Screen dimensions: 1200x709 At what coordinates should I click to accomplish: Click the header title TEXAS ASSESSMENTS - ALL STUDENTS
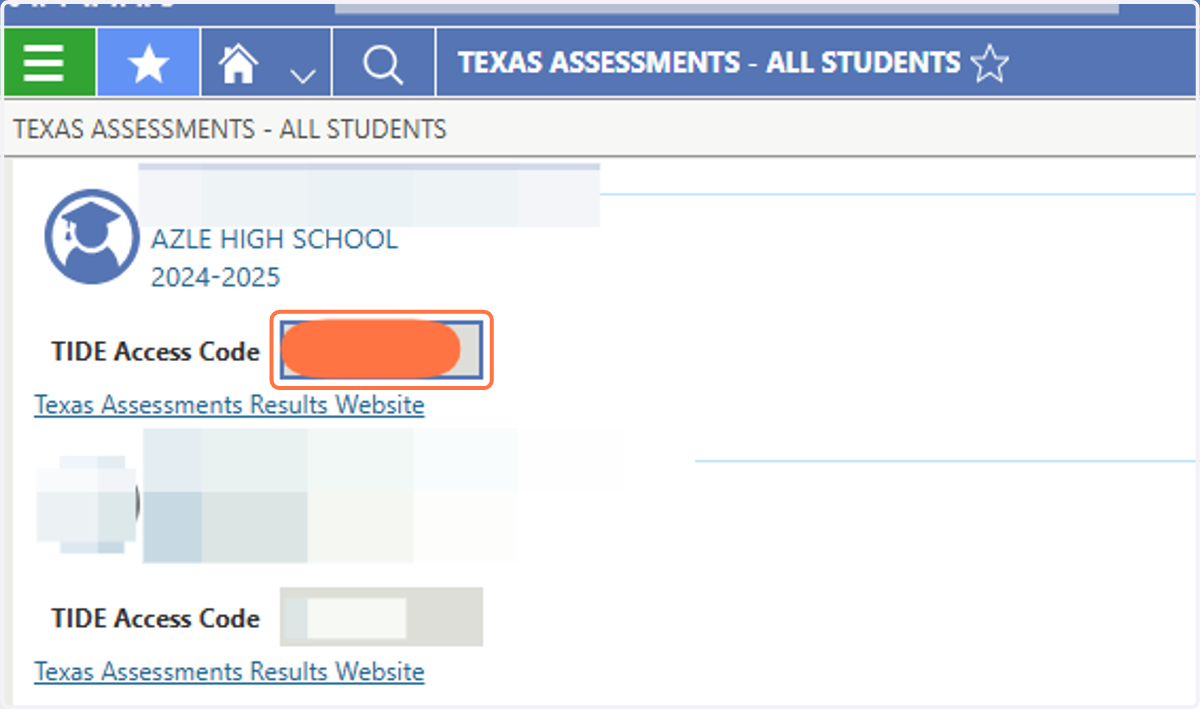(x=709, y=63)
